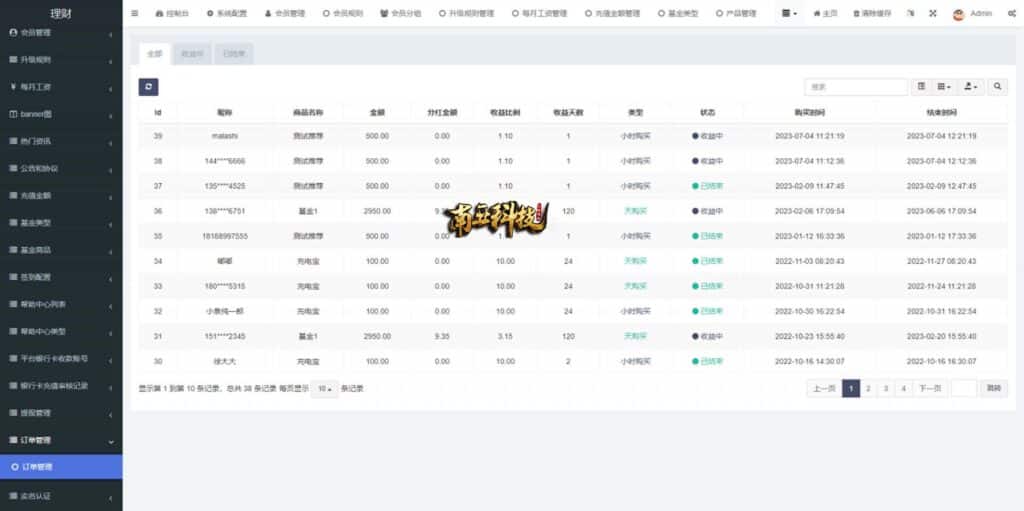This screenshot has width=1024, height=511.
Task: Go to page 3 in pagination
Action: 886,388
